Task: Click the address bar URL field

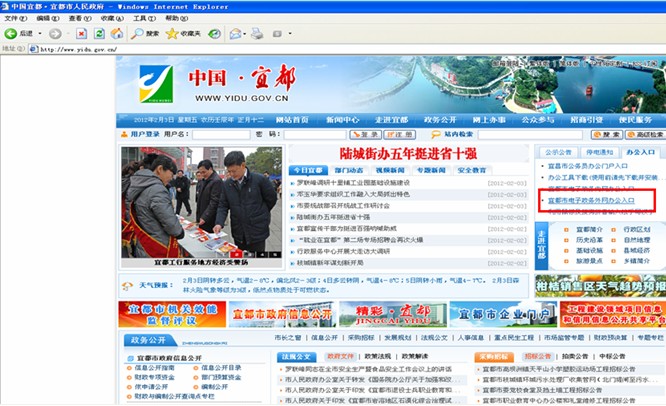Action: click(x=300, y=48)
